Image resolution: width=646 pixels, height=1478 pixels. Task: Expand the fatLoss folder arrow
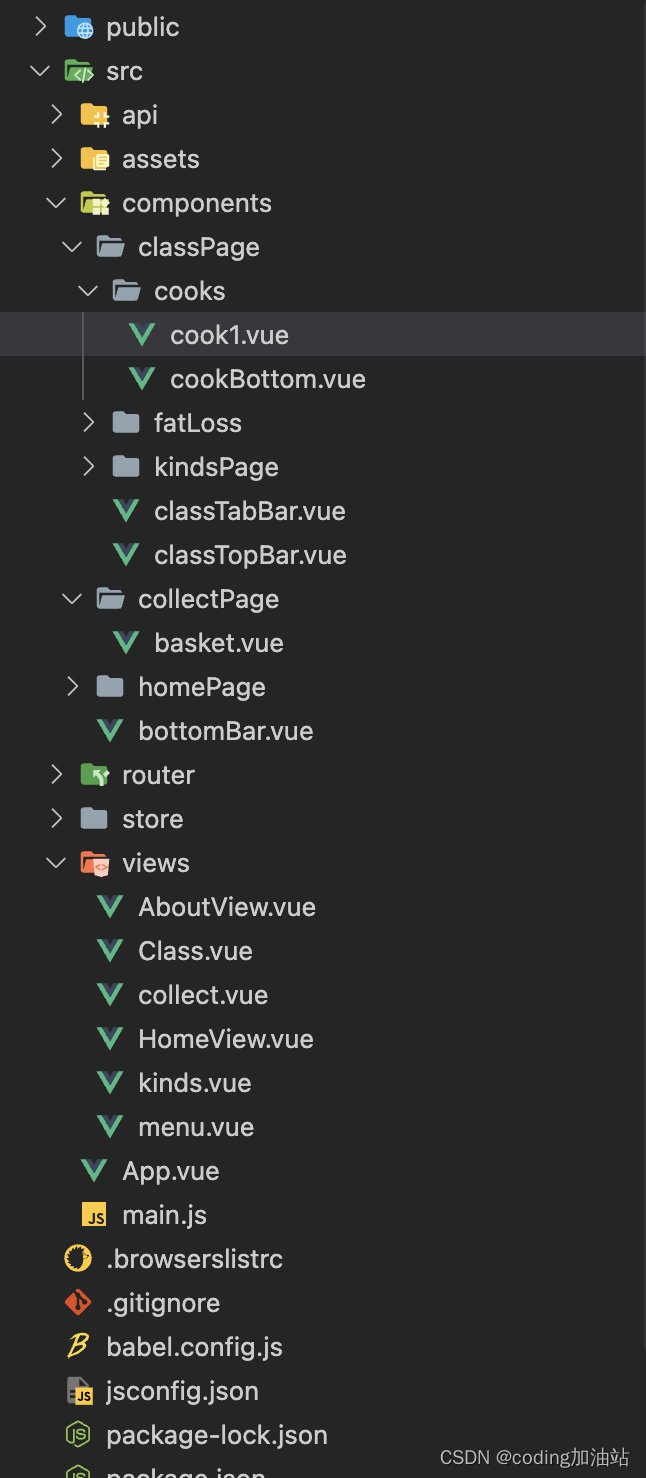tap(88, 423)
